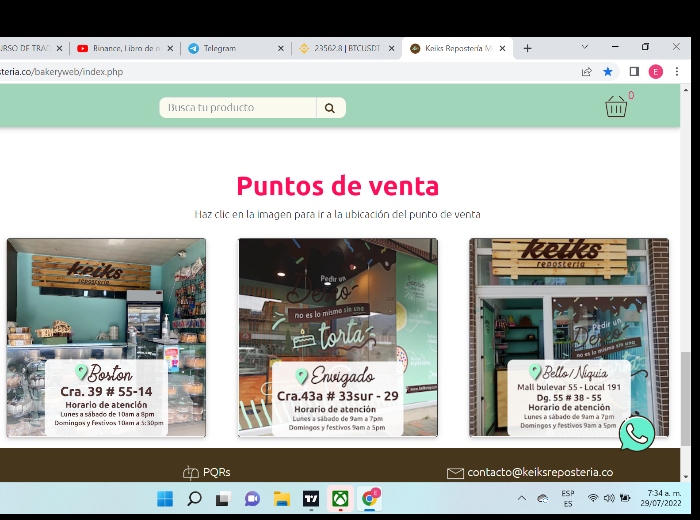Viewport: 700px width, 520px height.
Task: Open TradingView from the taskbar
Action: tap(311, 499)
